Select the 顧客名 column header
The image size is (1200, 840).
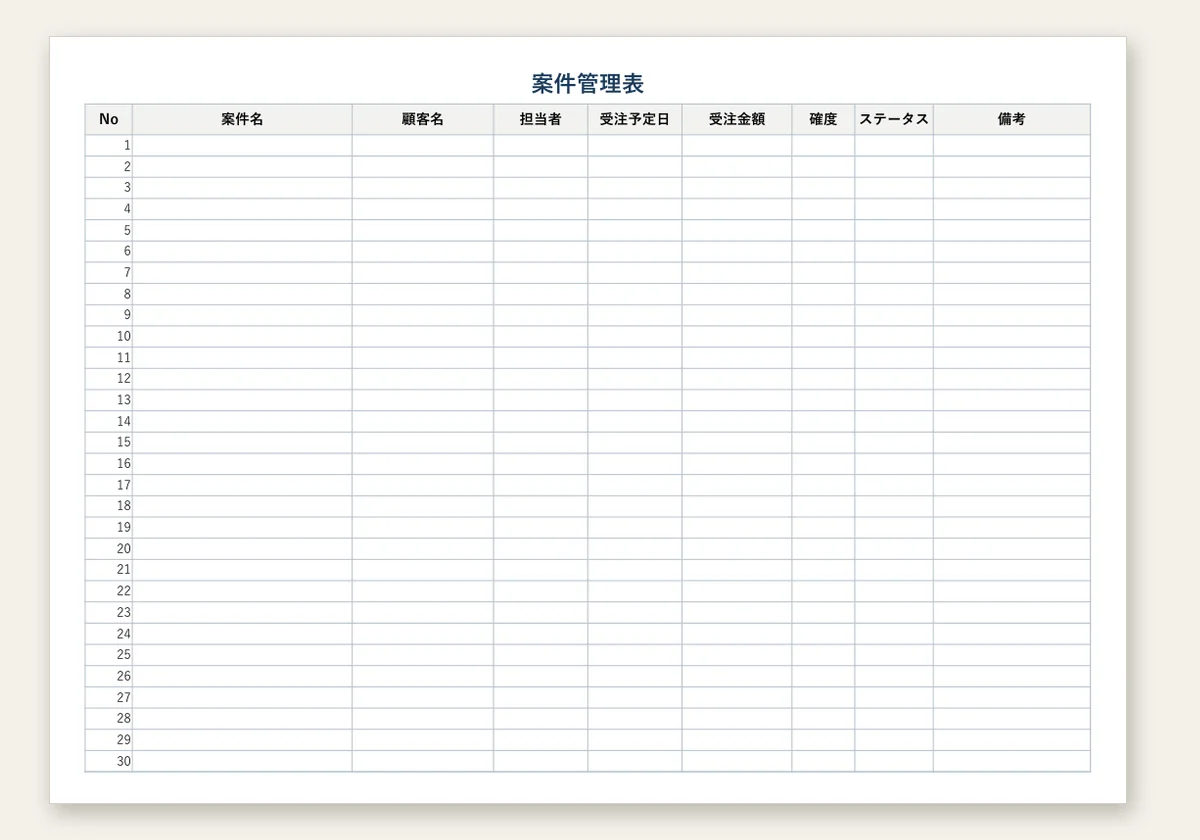(422, 119)
